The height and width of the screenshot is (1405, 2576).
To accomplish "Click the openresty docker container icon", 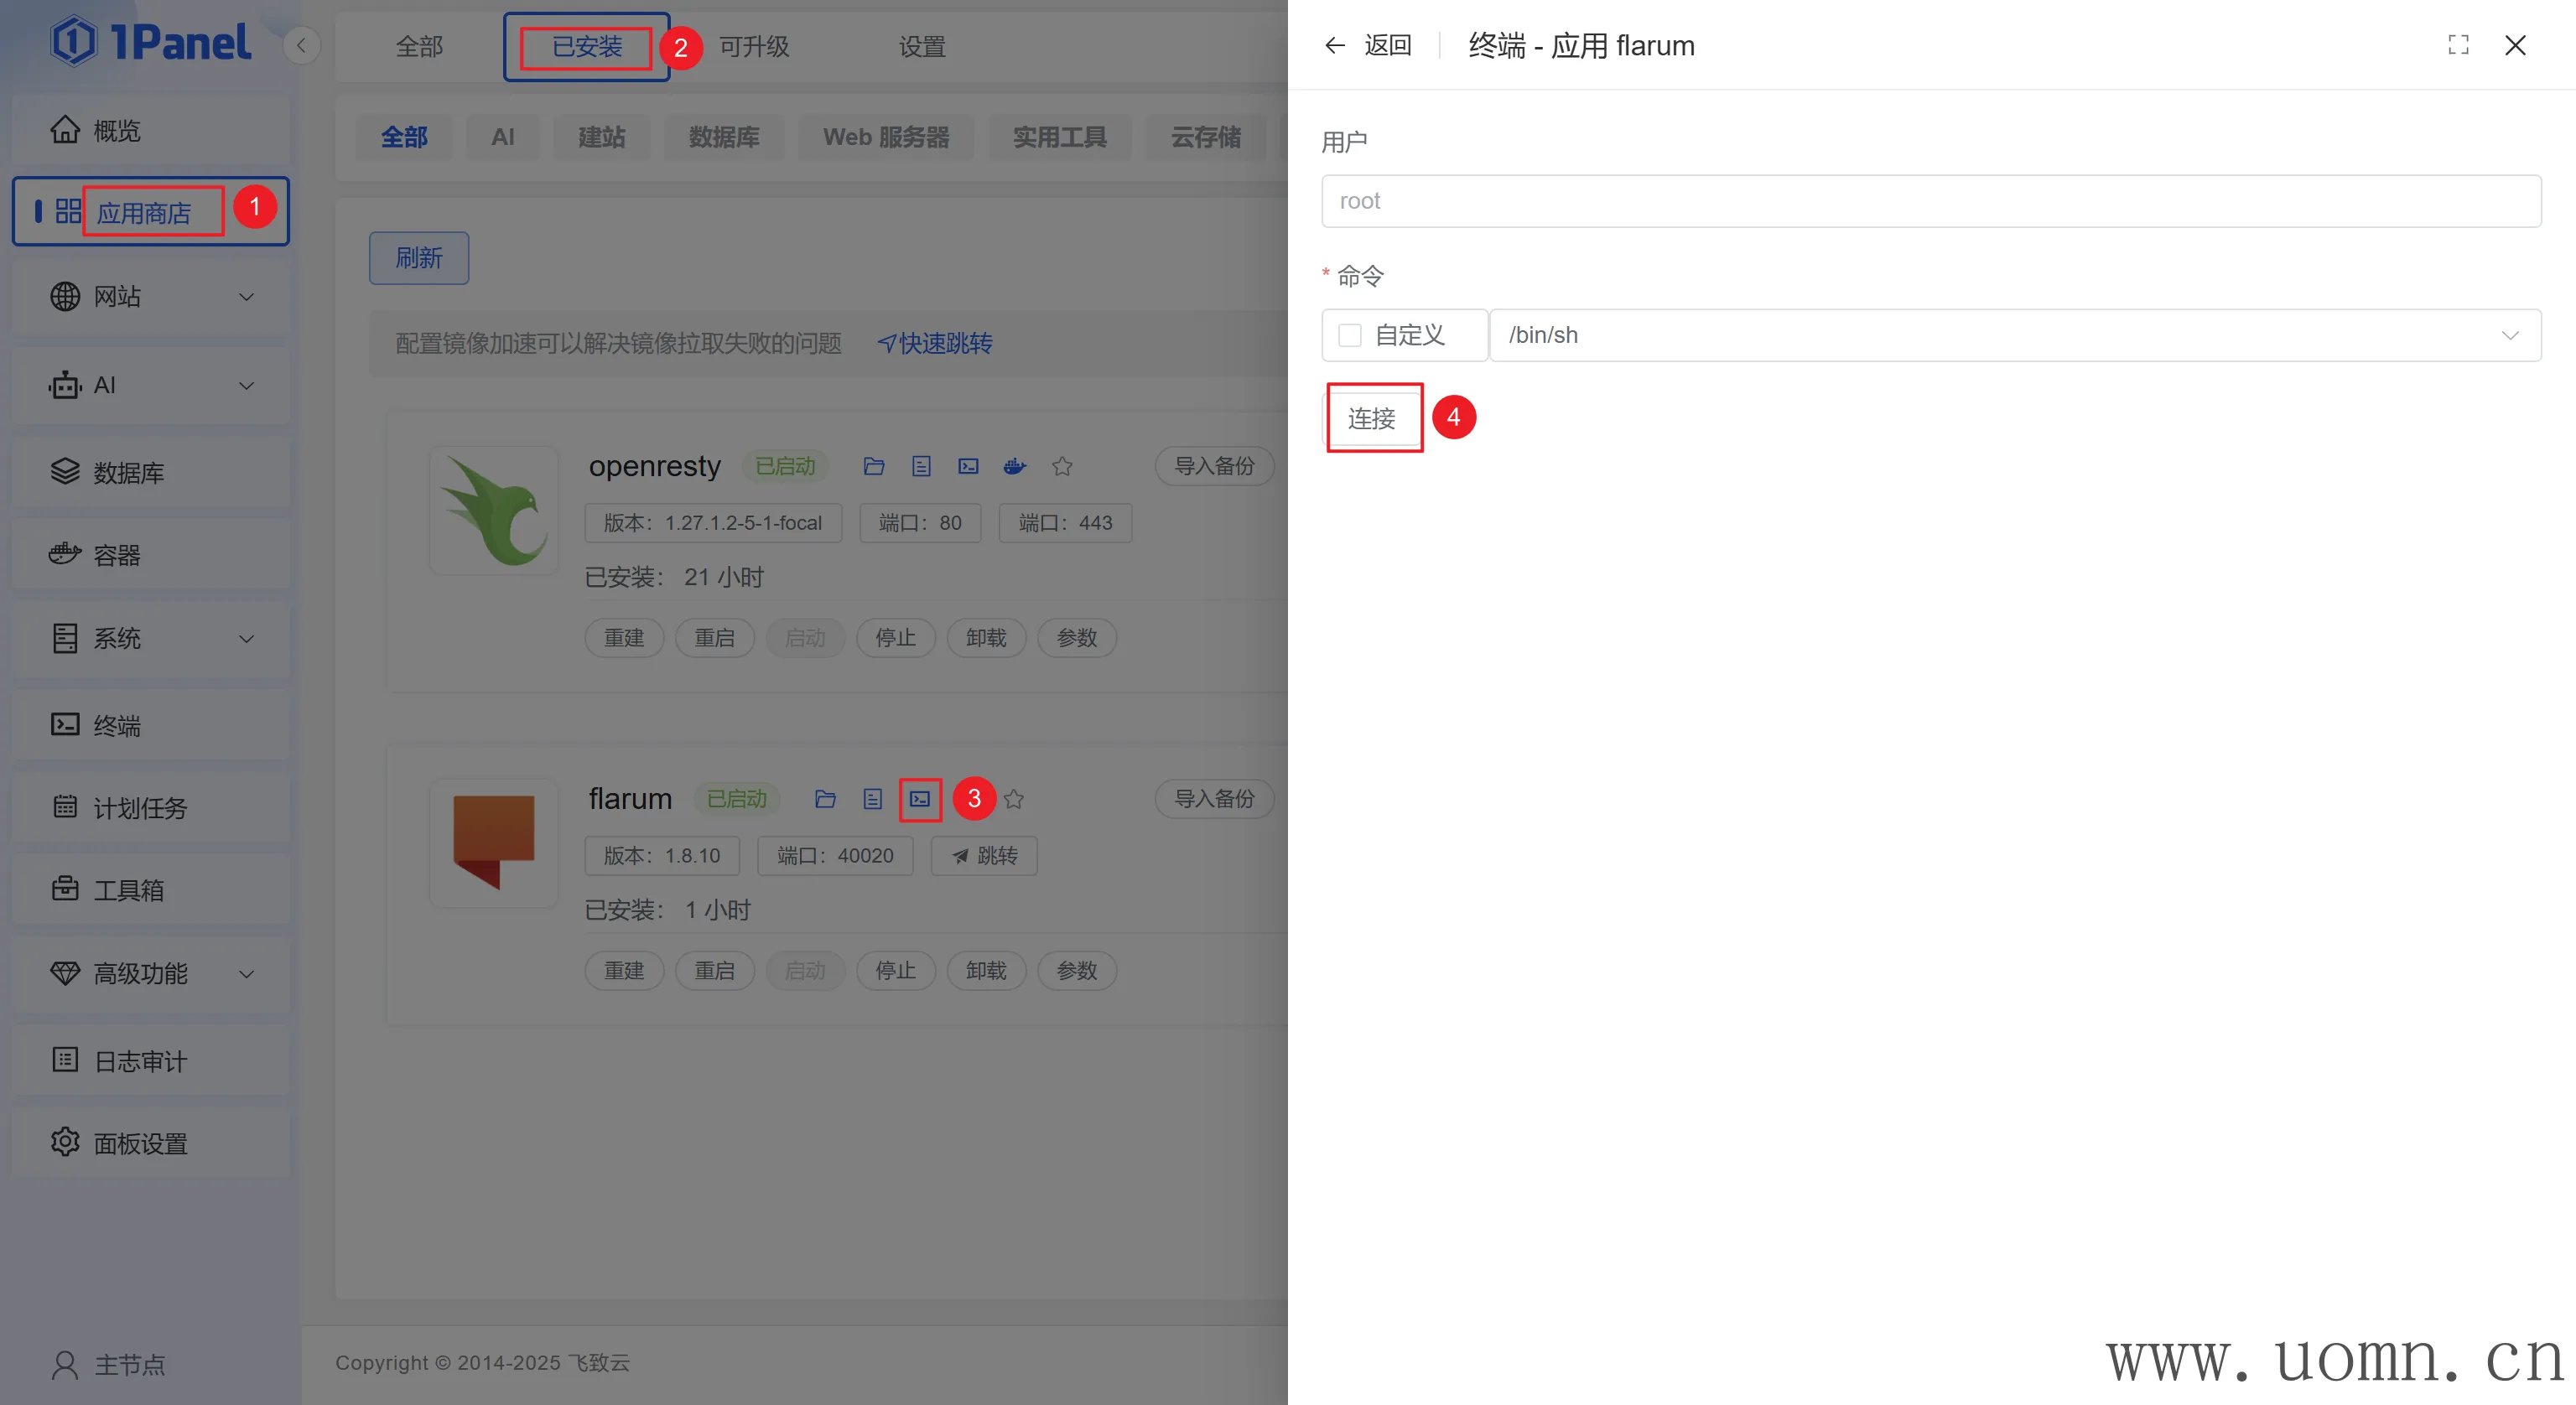I will click(x=1015, y=466).
